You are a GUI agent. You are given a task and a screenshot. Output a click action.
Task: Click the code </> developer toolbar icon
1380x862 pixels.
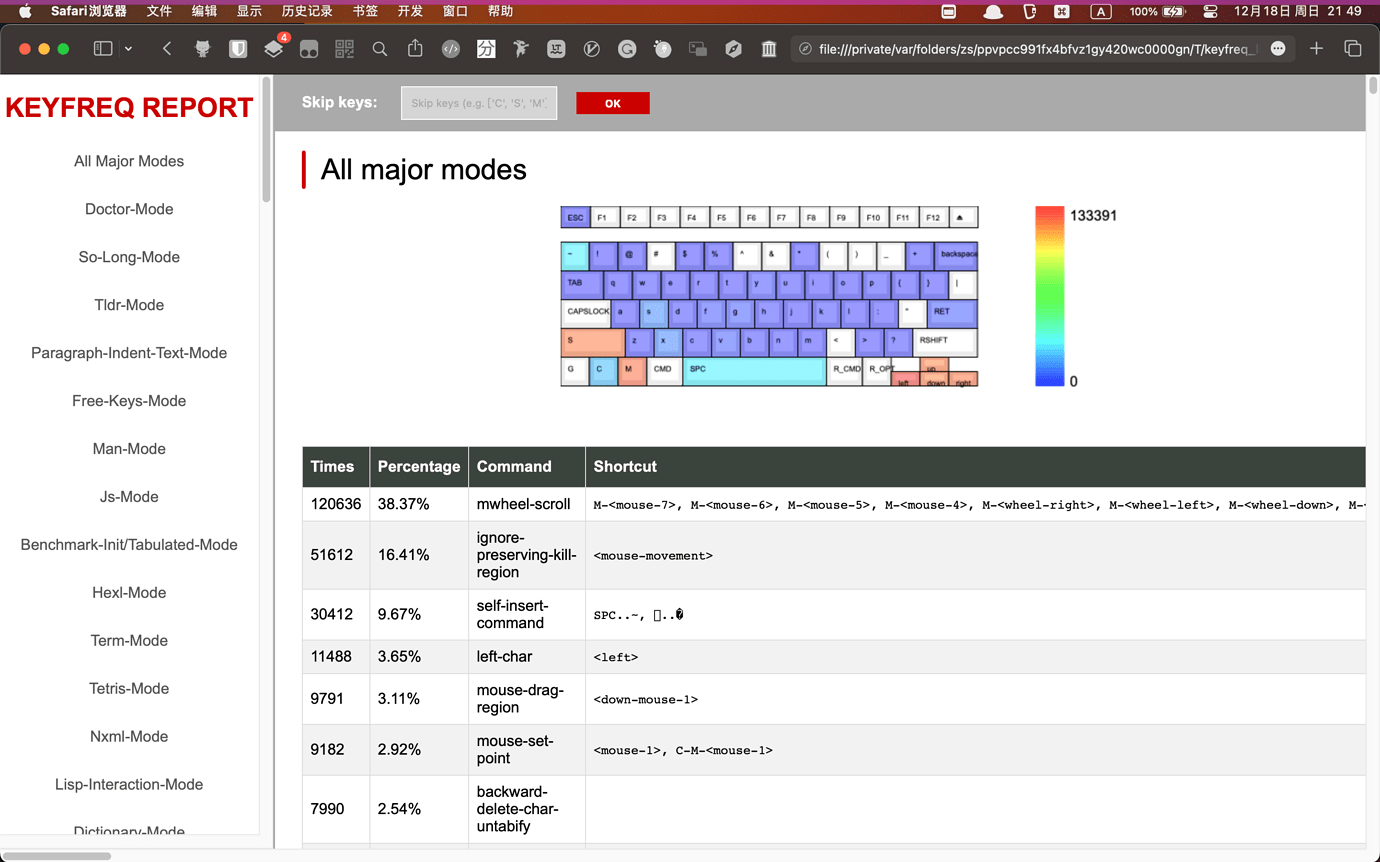coord(450,48)
